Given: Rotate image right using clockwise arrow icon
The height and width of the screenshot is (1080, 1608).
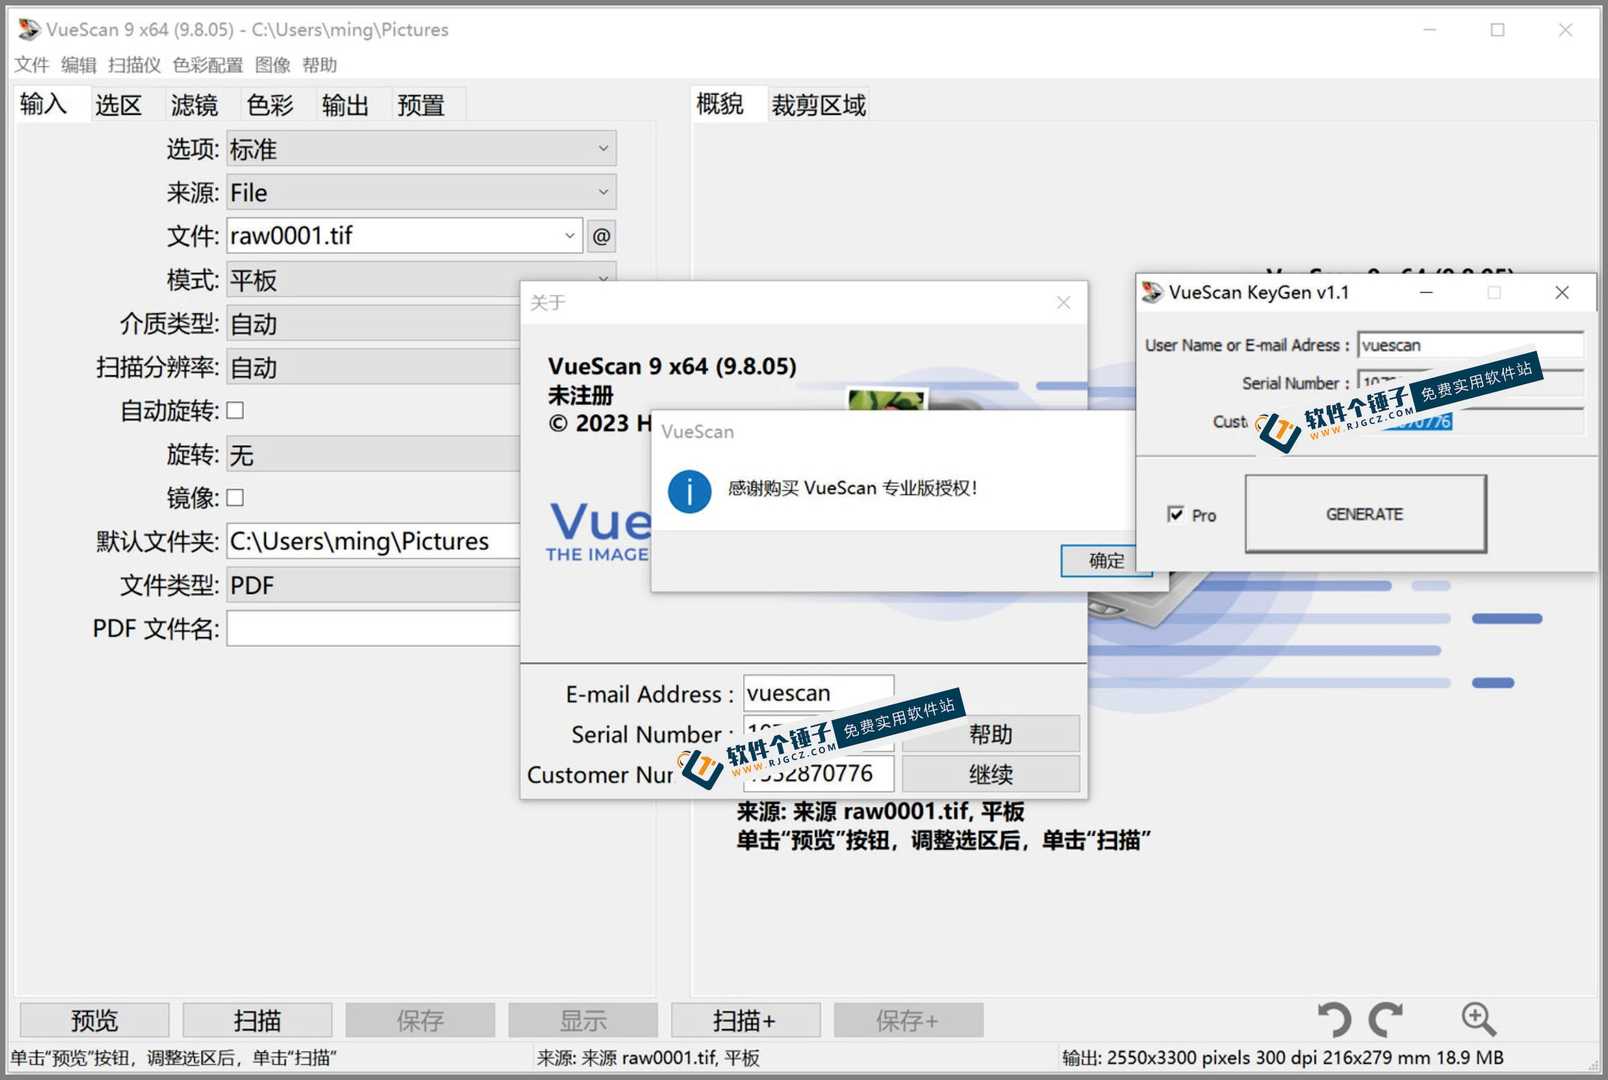Looking at the screenshot, I should coord(1385,1019).
